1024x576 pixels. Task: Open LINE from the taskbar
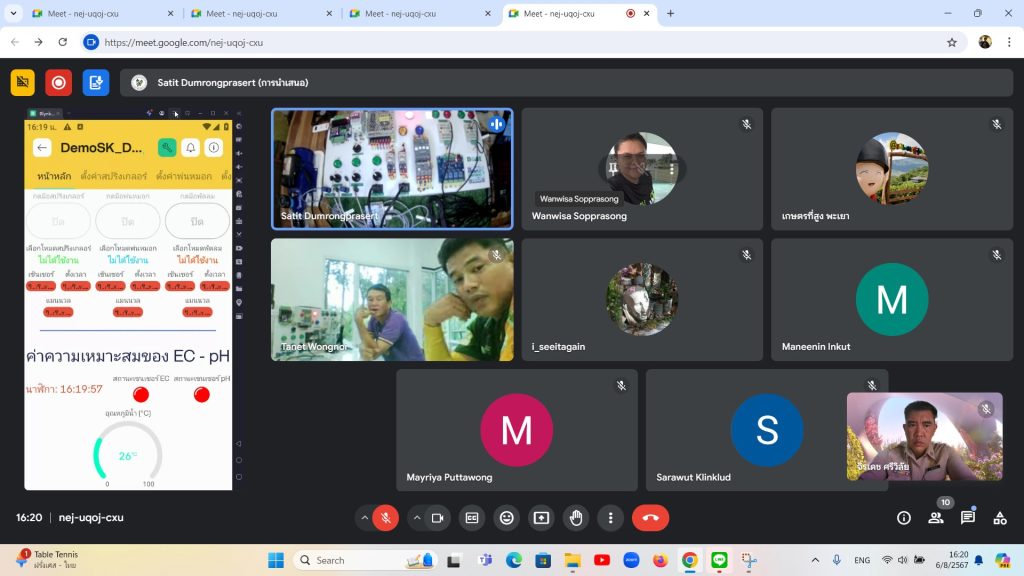719,560
